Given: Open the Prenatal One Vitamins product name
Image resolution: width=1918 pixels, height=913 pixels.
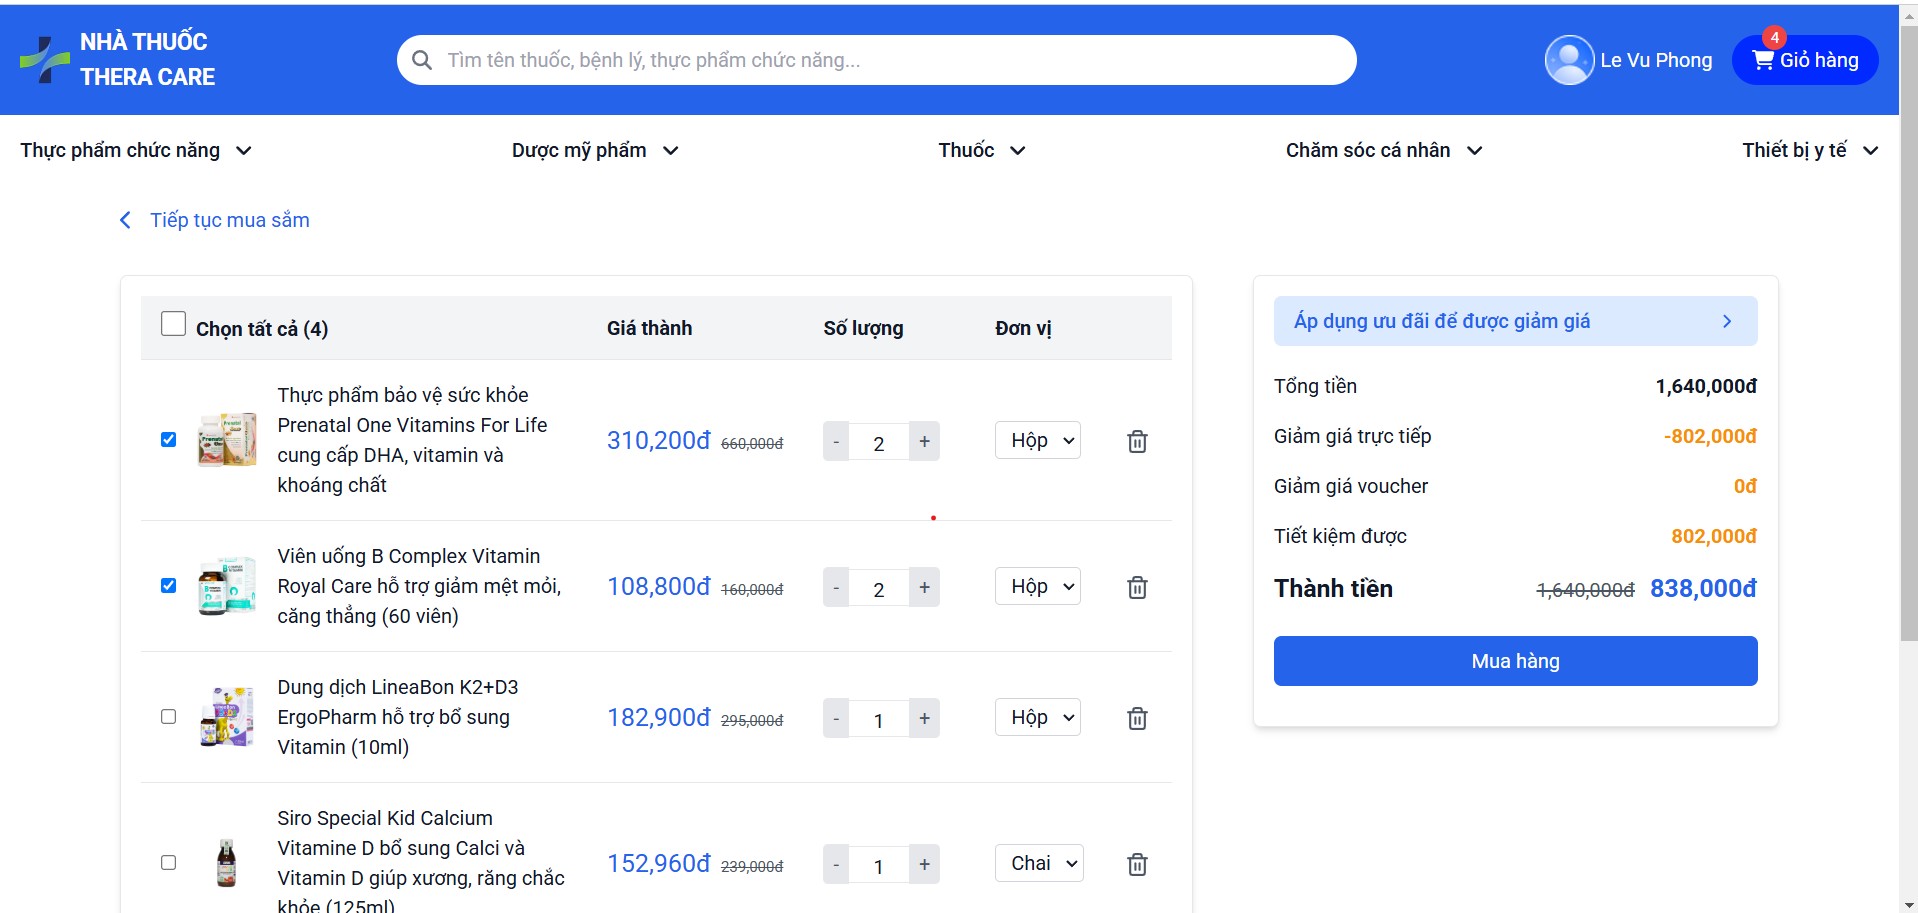Looking at the screenshot, I should (x=412, y=440).
